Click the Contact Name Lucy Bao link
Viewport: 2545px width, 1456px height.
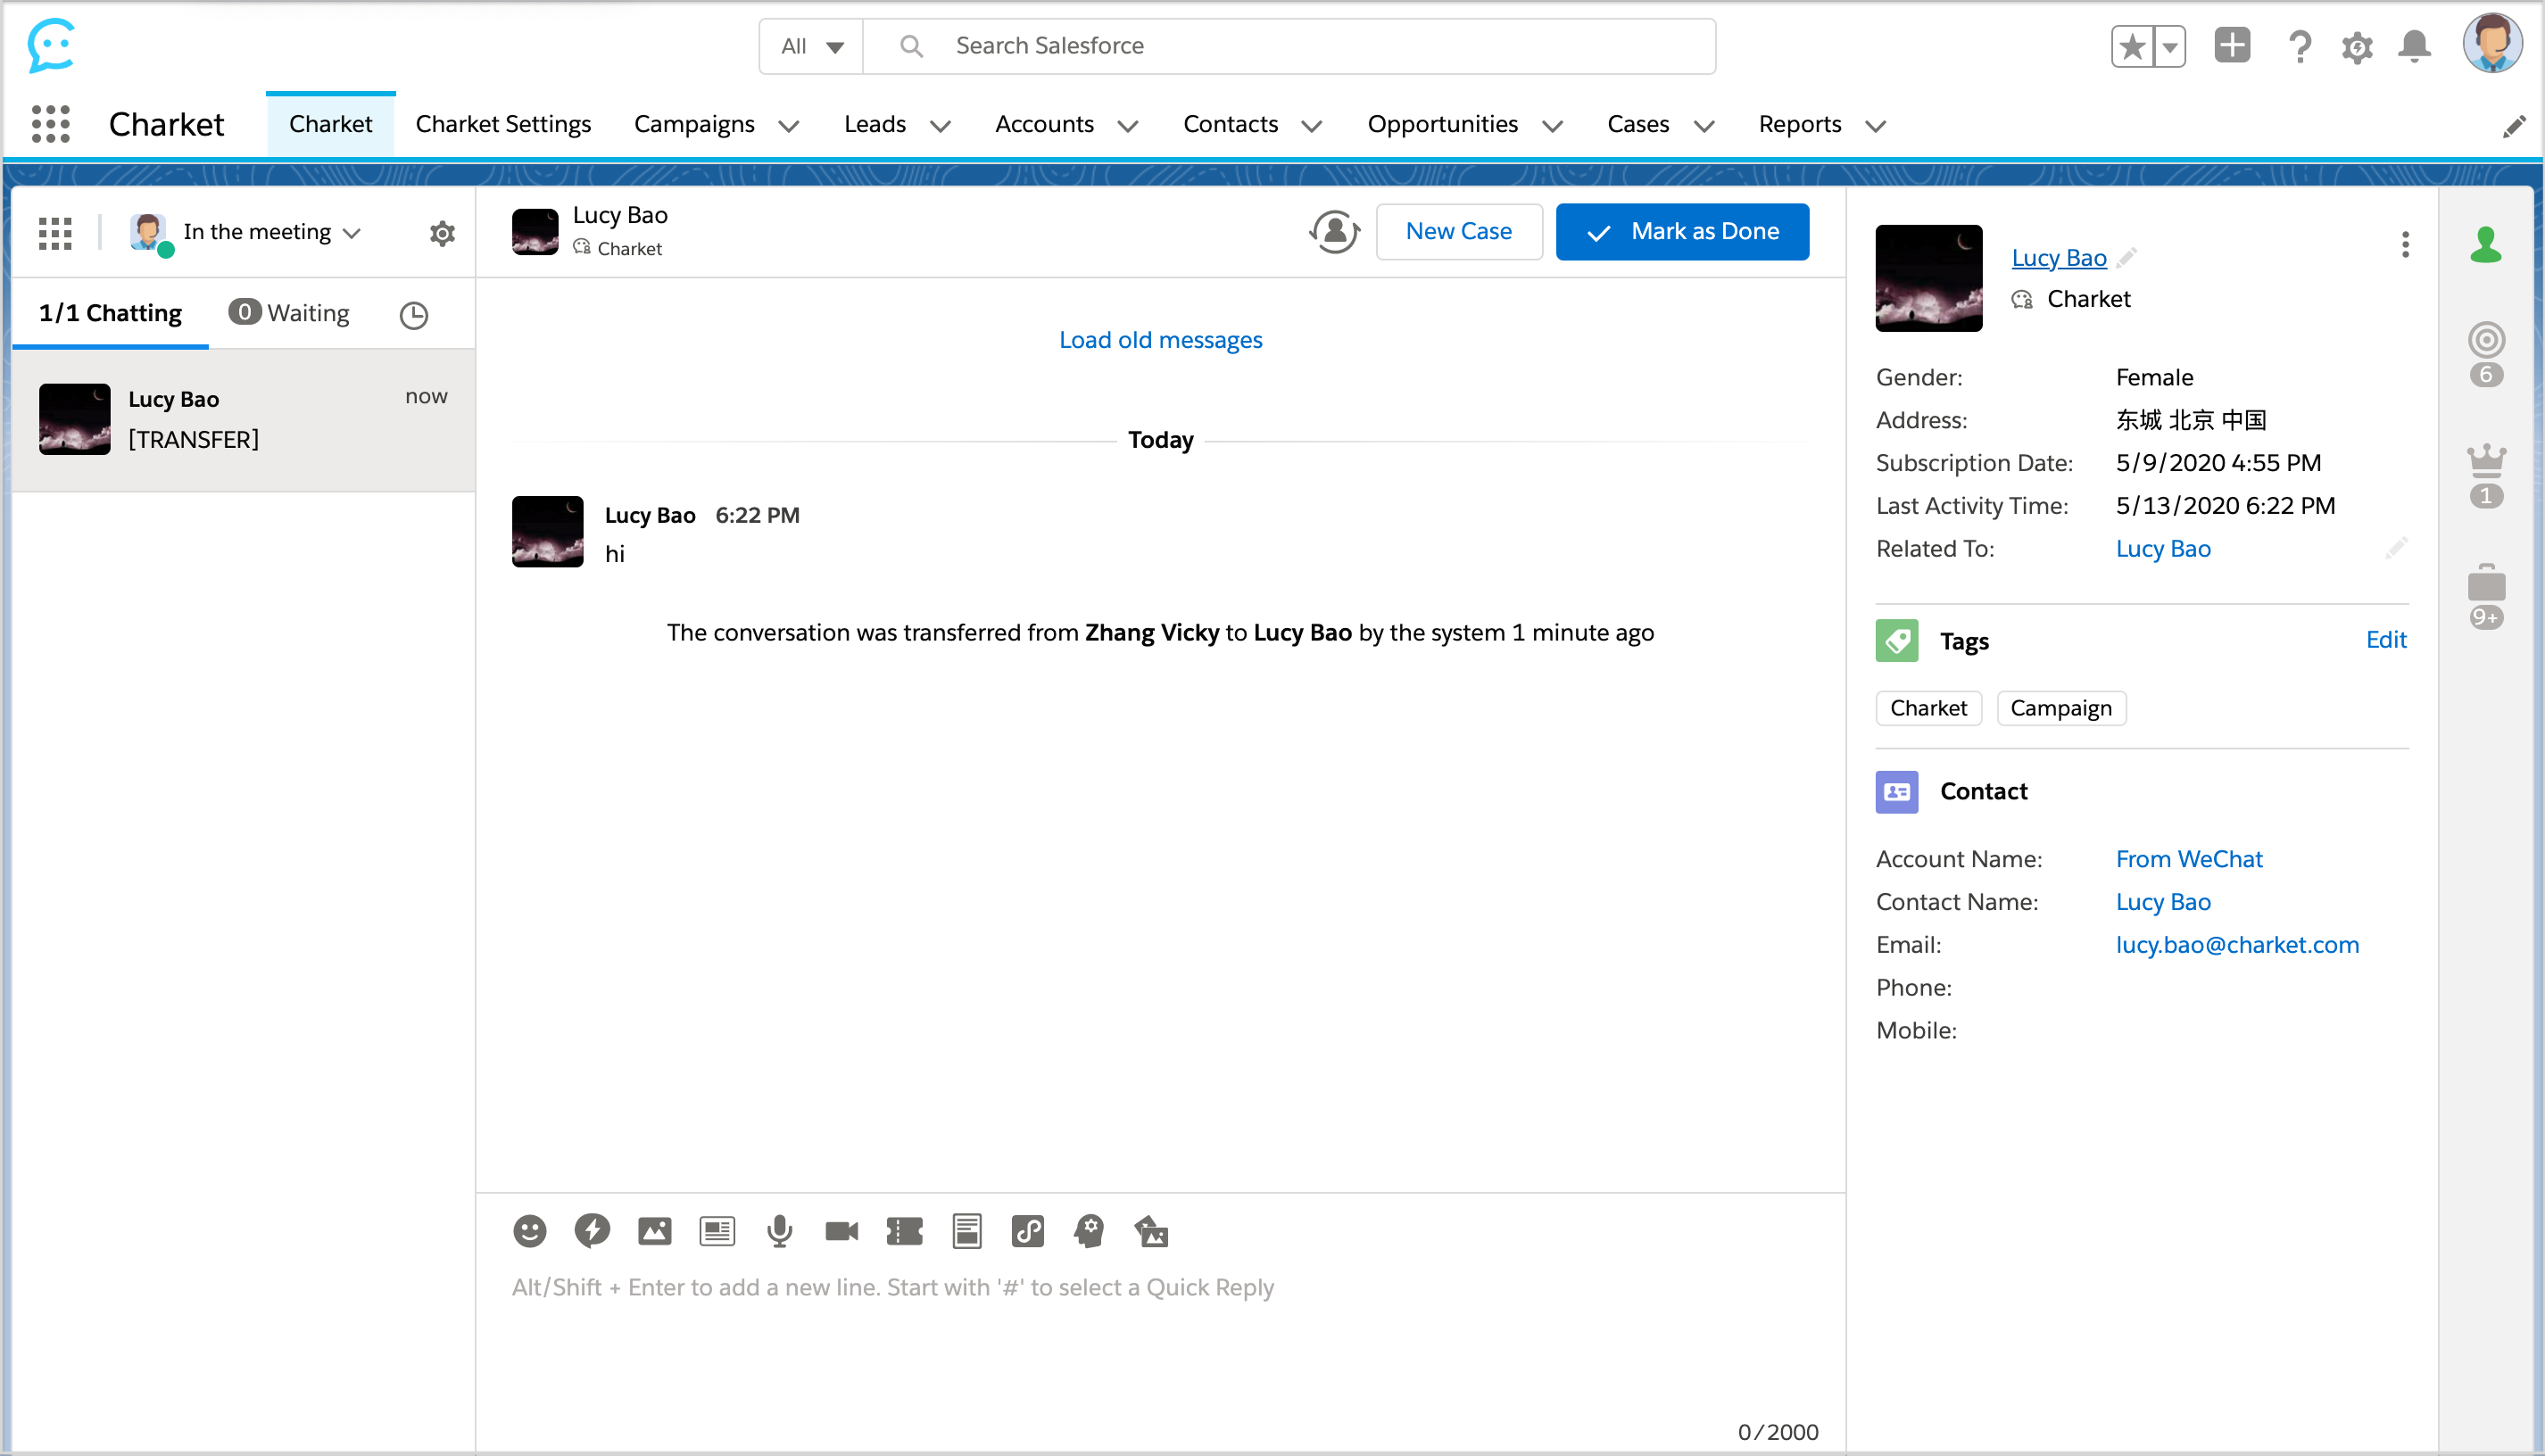click(2162, 902)
